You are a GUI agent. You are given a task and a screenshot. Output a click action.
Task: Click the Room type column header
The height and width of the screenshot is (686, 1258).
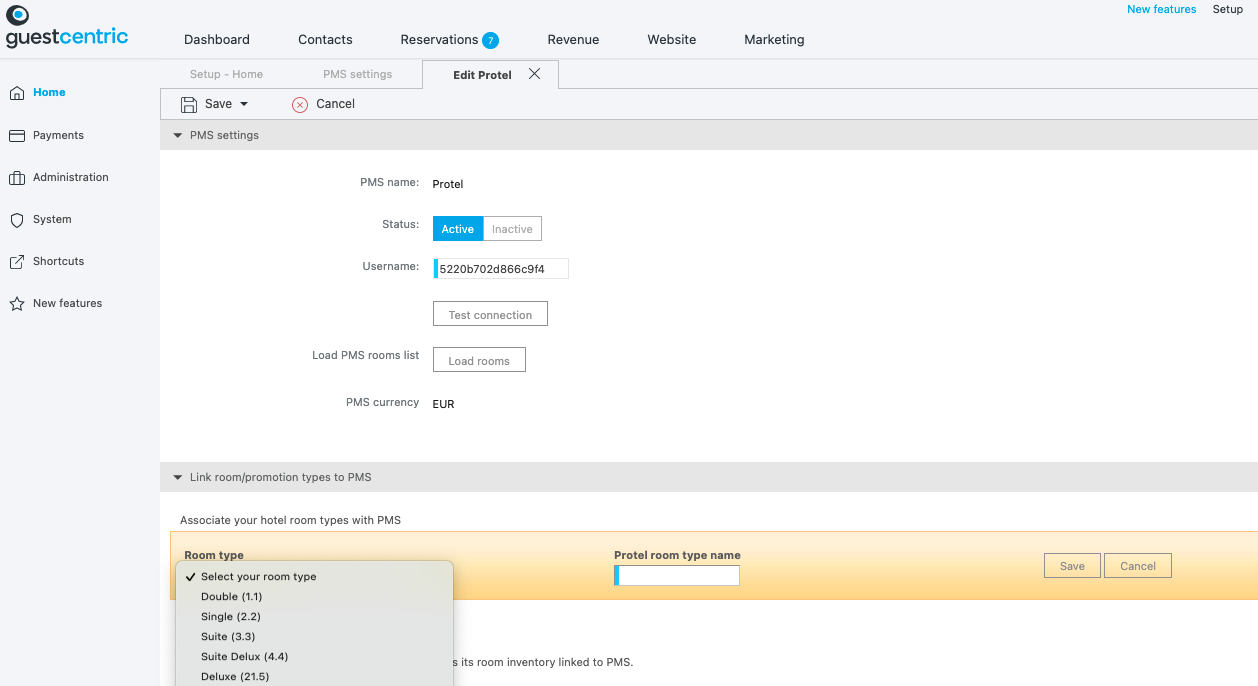tap(214, 555)
